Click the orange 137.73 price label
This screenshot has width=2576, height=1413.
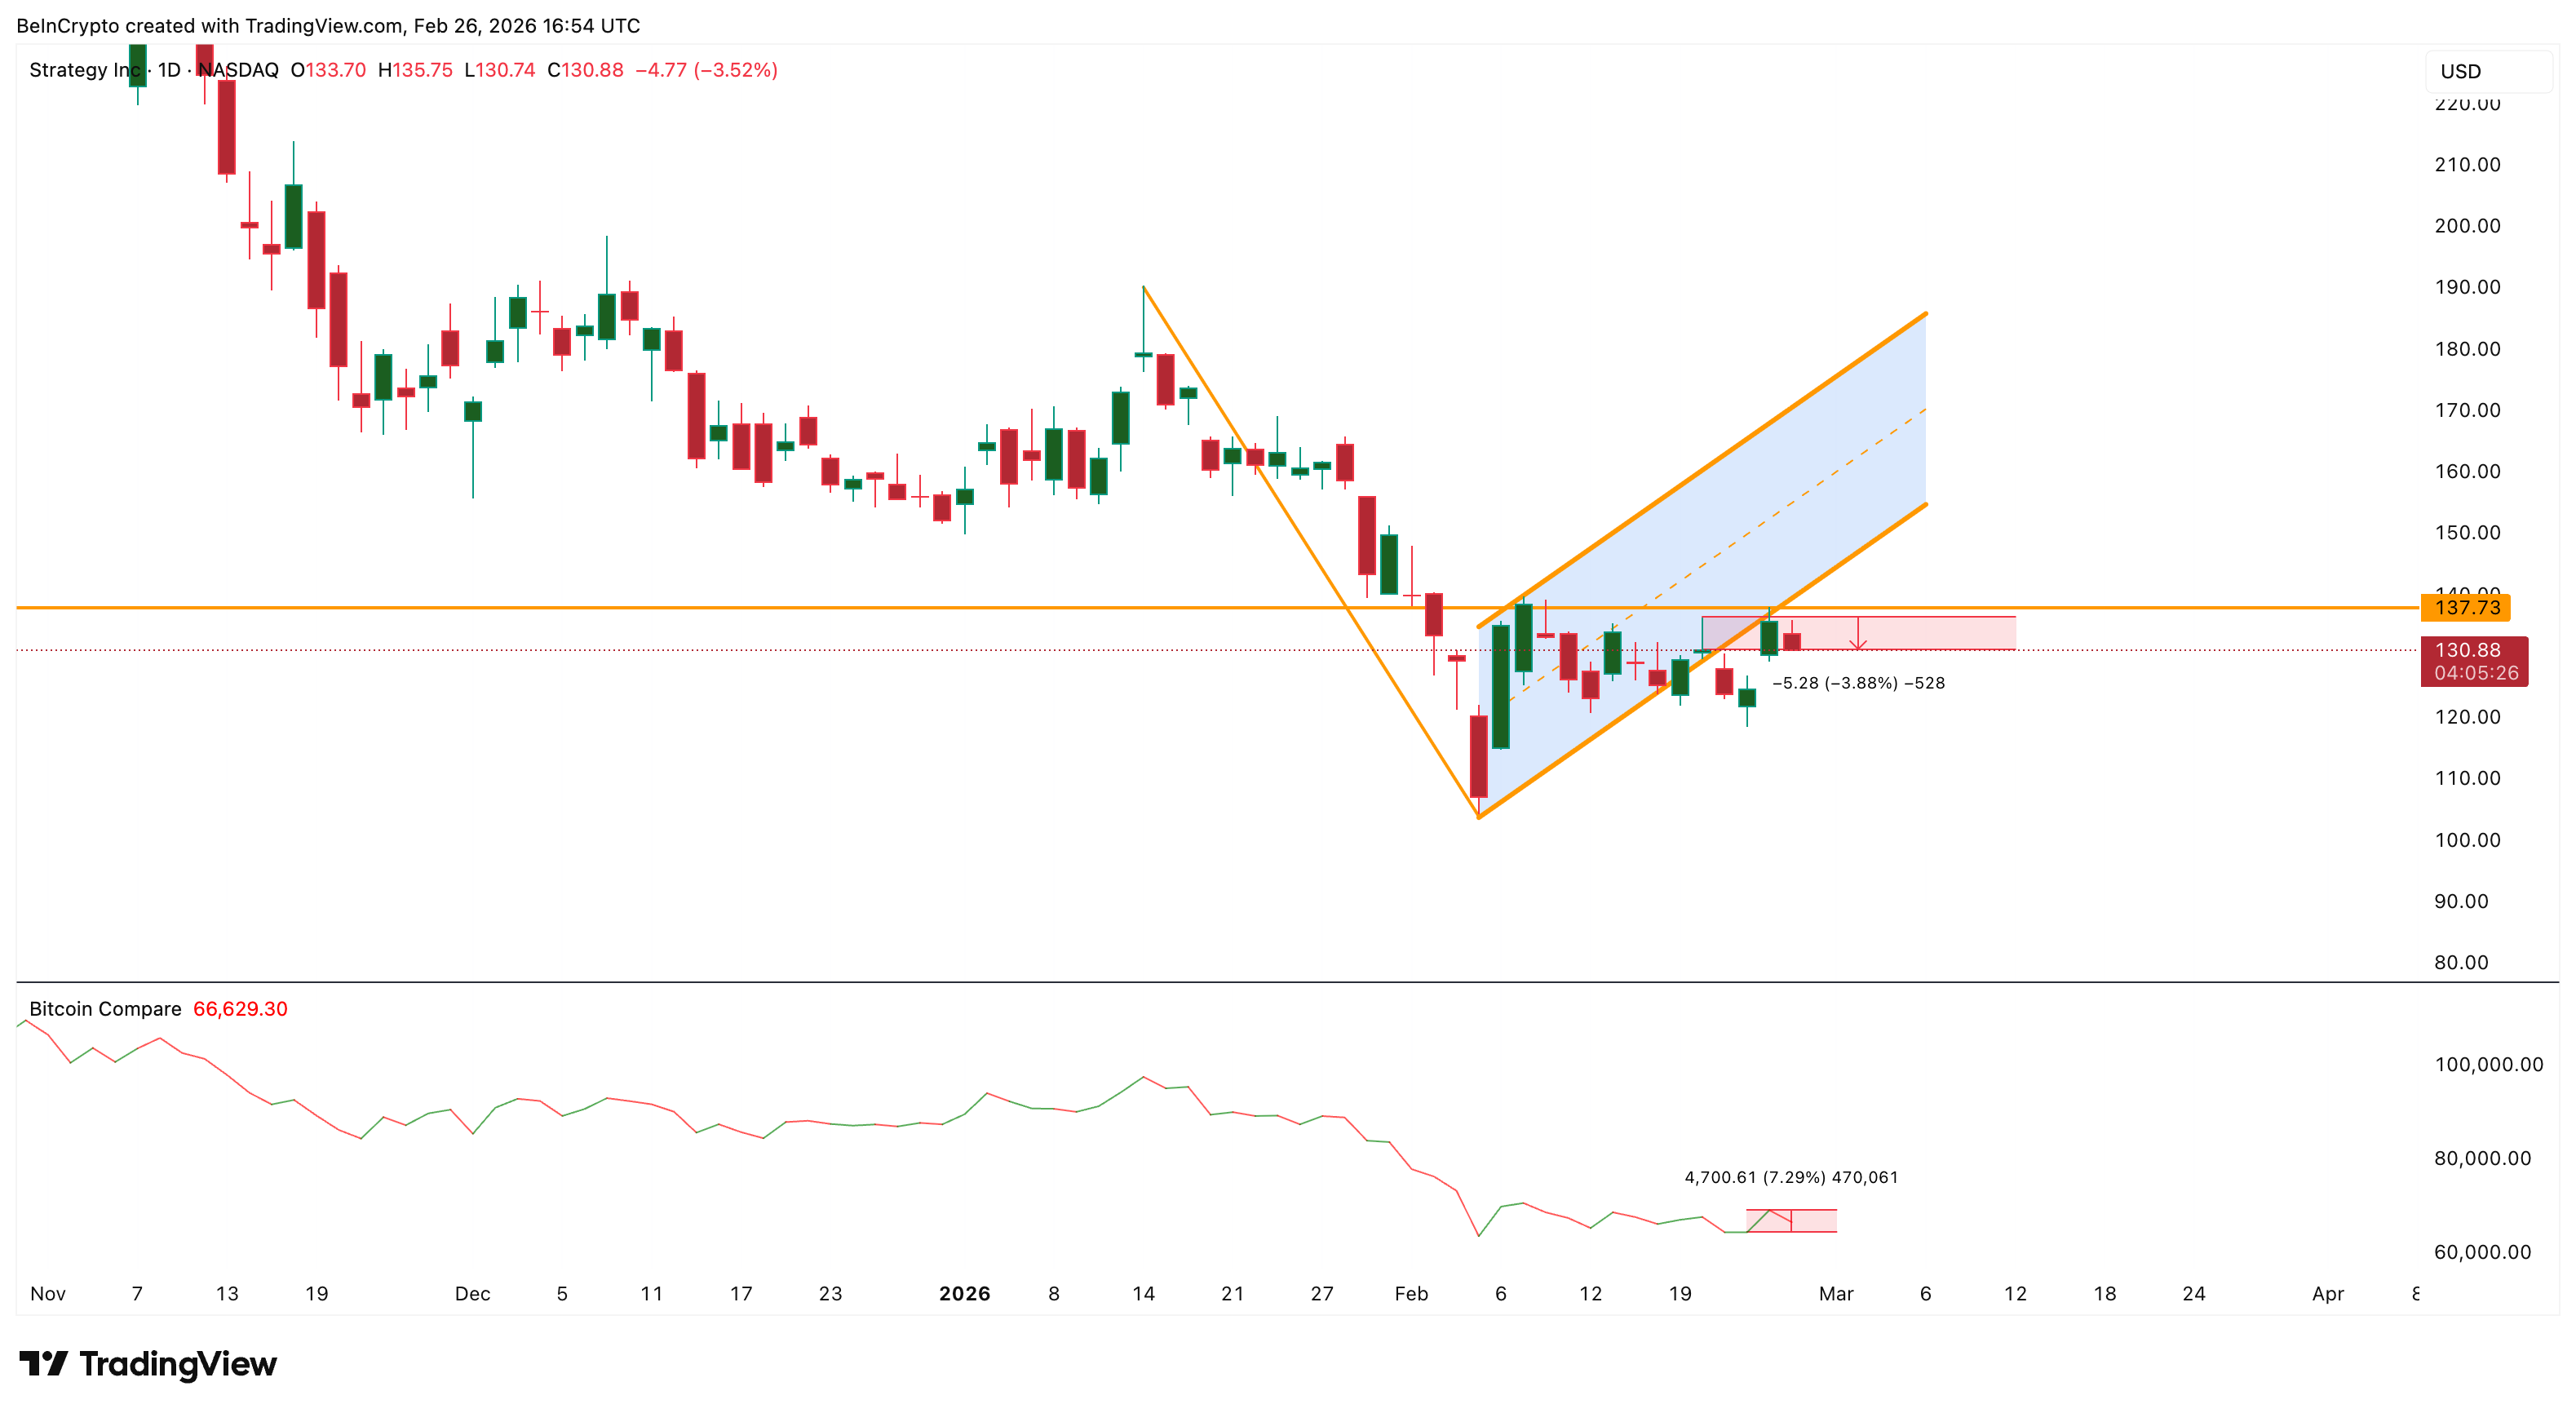(x=2465, y=607)
